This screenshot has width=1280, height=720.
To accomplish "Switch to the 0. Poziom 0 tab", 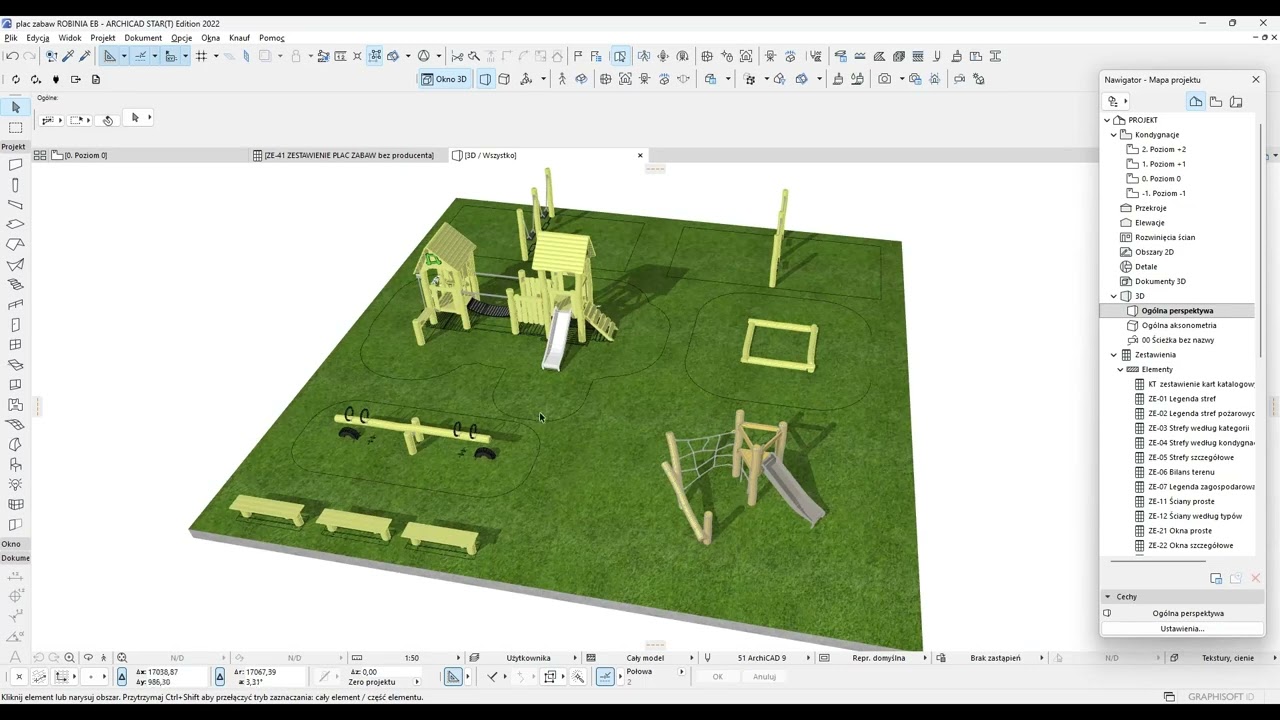I will [x=85, y=155].
